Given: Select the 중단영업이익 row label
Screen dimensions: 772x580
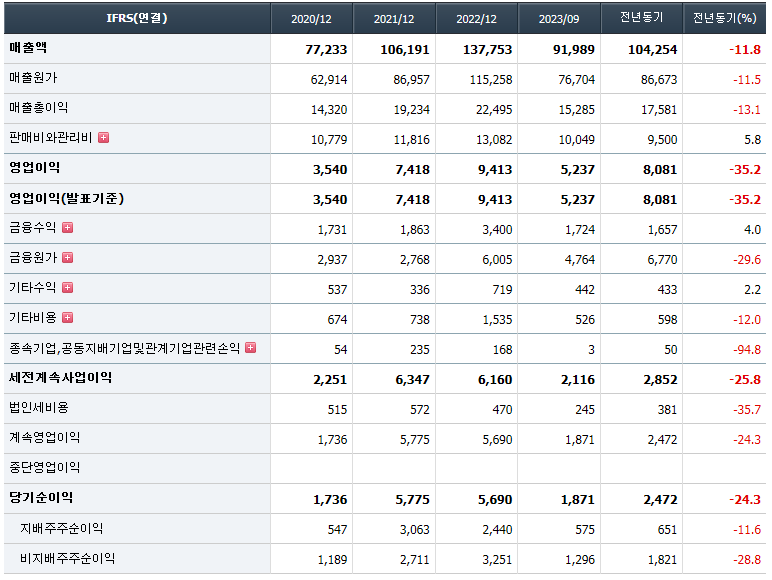Looking at the screenshot, I should coord(44,468).
